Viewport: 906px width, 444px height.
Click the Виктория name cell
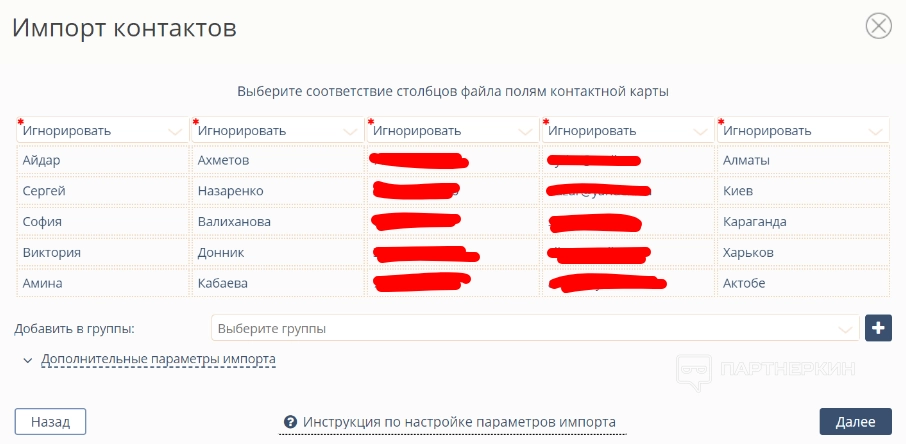coord(102,252)
